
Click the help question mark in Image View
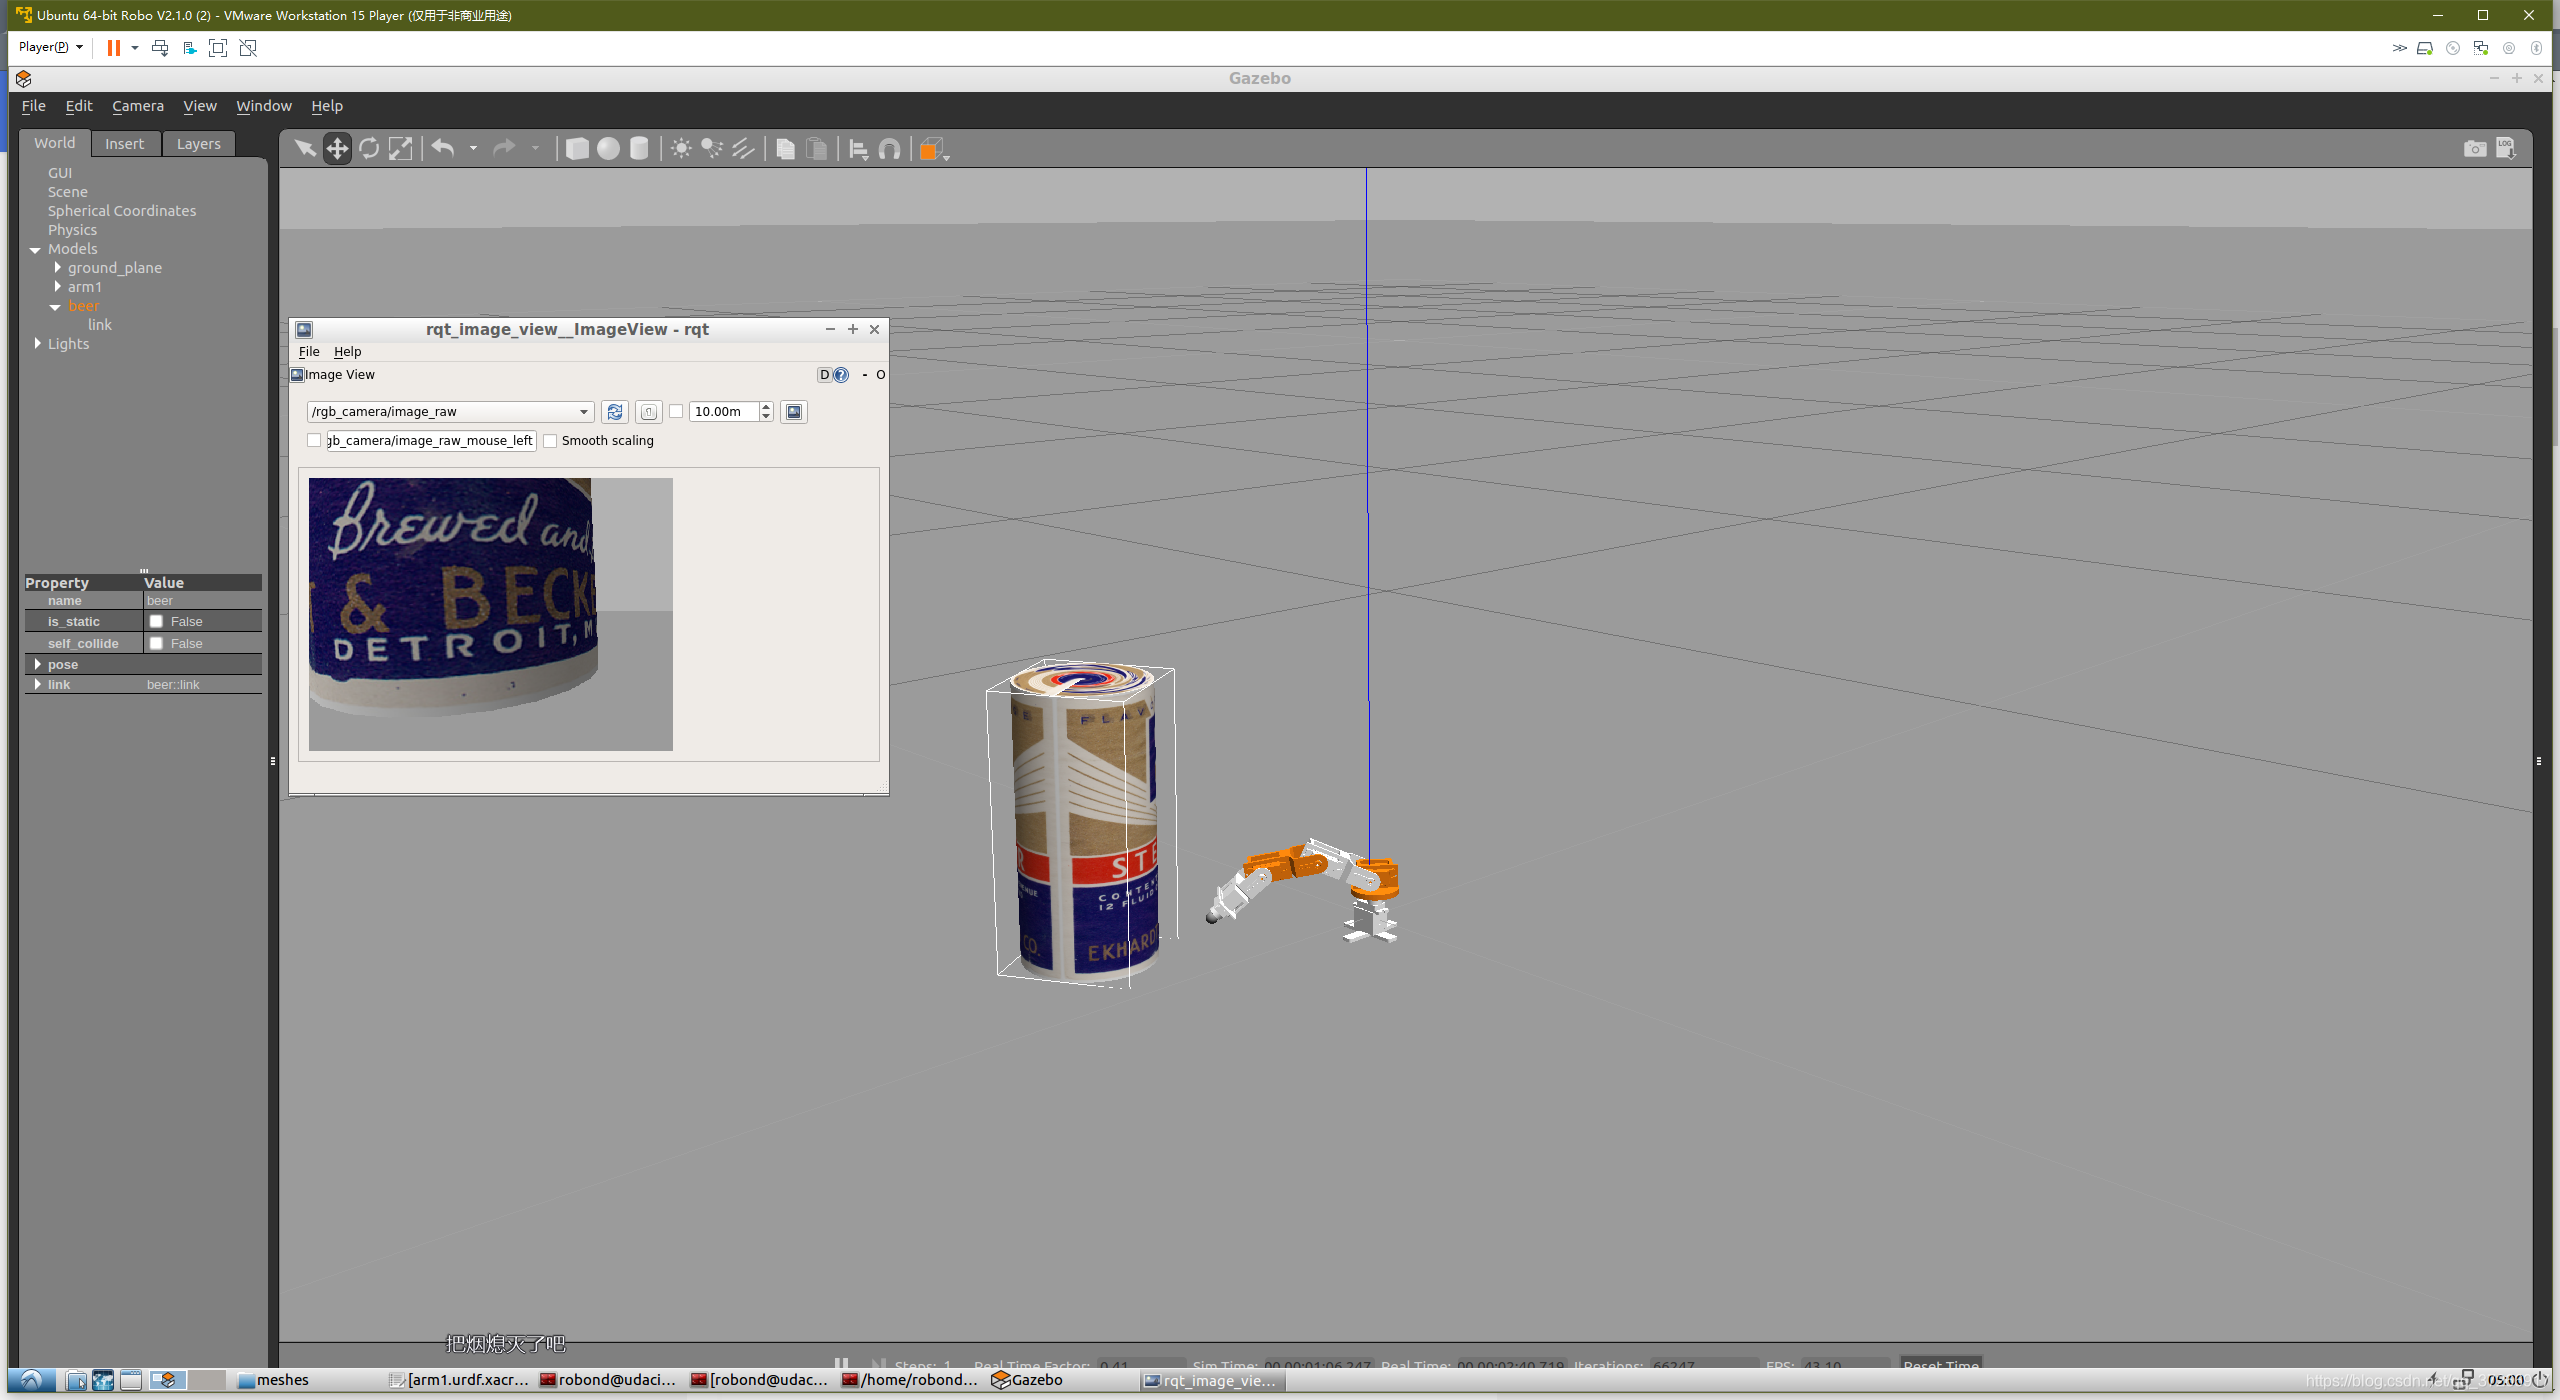tap(841, 375)
